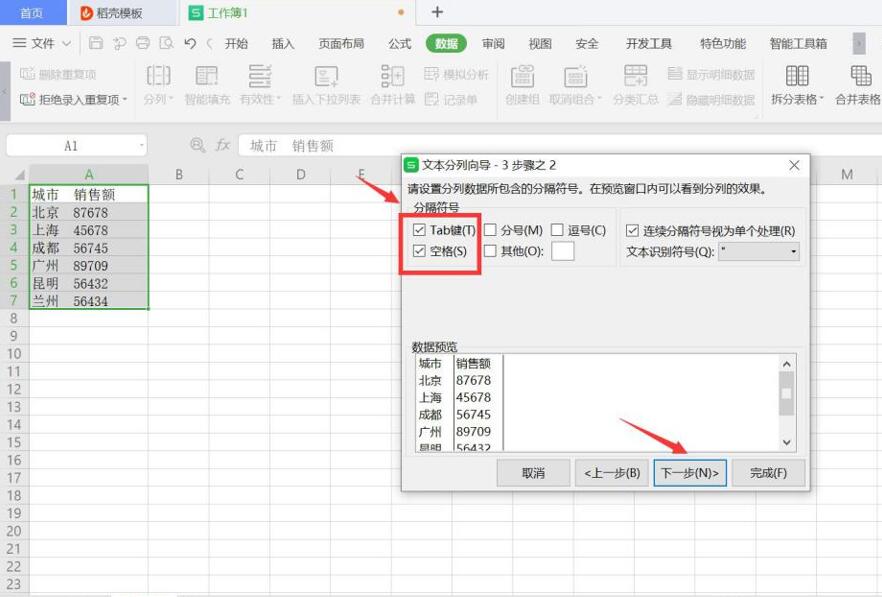Open the 安全 ribbon tab
Viewport: 882px width, 597px height.
click(x=587, y=43)
